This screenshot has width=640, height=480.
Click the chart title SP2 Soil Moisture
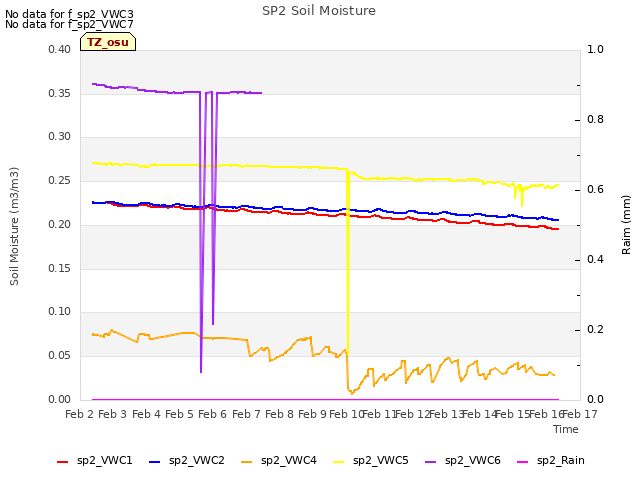tap(319, 11)
